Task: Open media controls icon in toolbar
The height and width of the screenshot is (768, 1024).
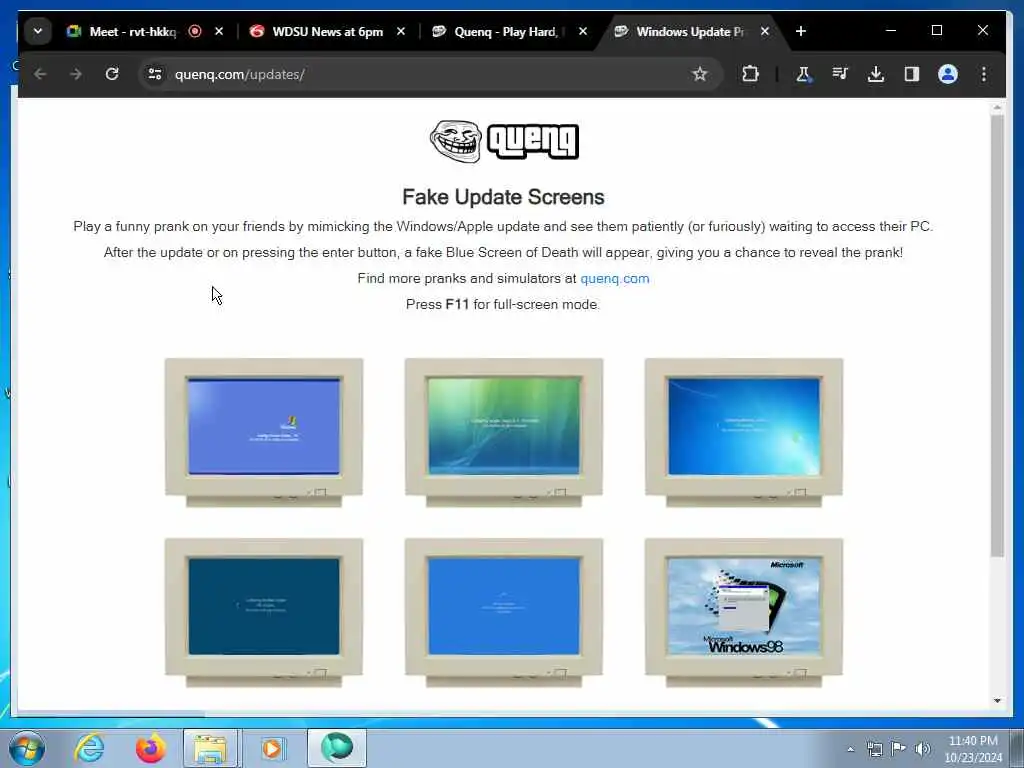Action: pyautogui.click(x=840, y=74)
